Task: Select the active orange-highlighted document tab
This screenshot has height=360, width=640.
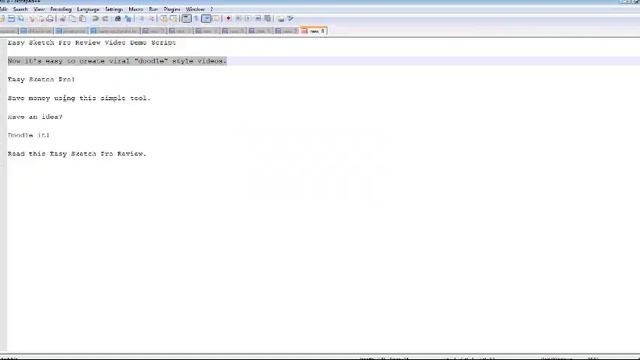Action: click(x=313, y=31)
